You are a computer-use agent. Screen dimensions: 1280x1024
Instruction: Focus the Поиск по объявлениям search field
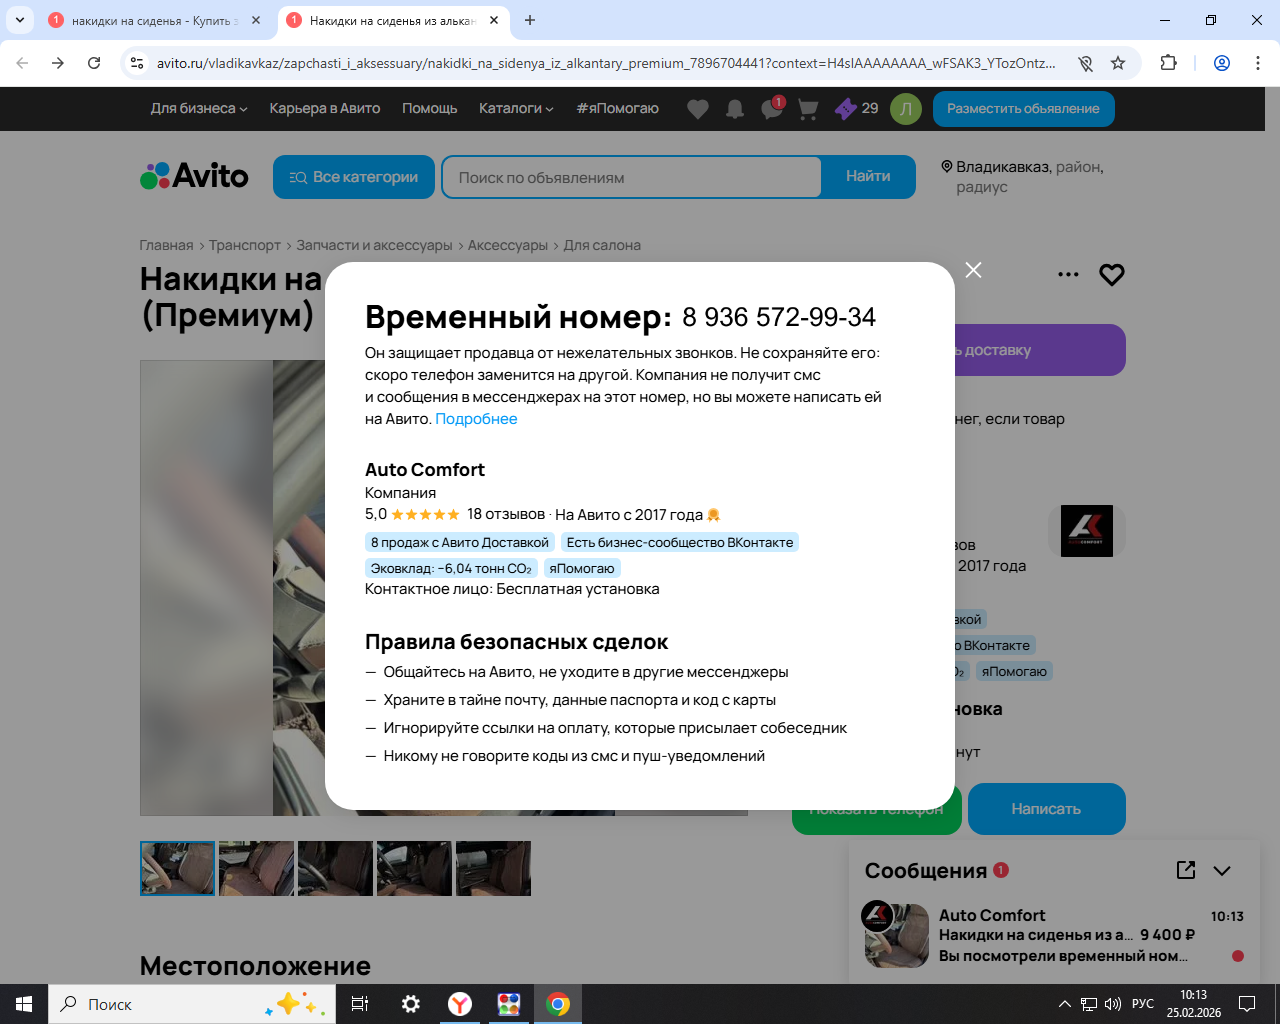[x=631, y=177]
